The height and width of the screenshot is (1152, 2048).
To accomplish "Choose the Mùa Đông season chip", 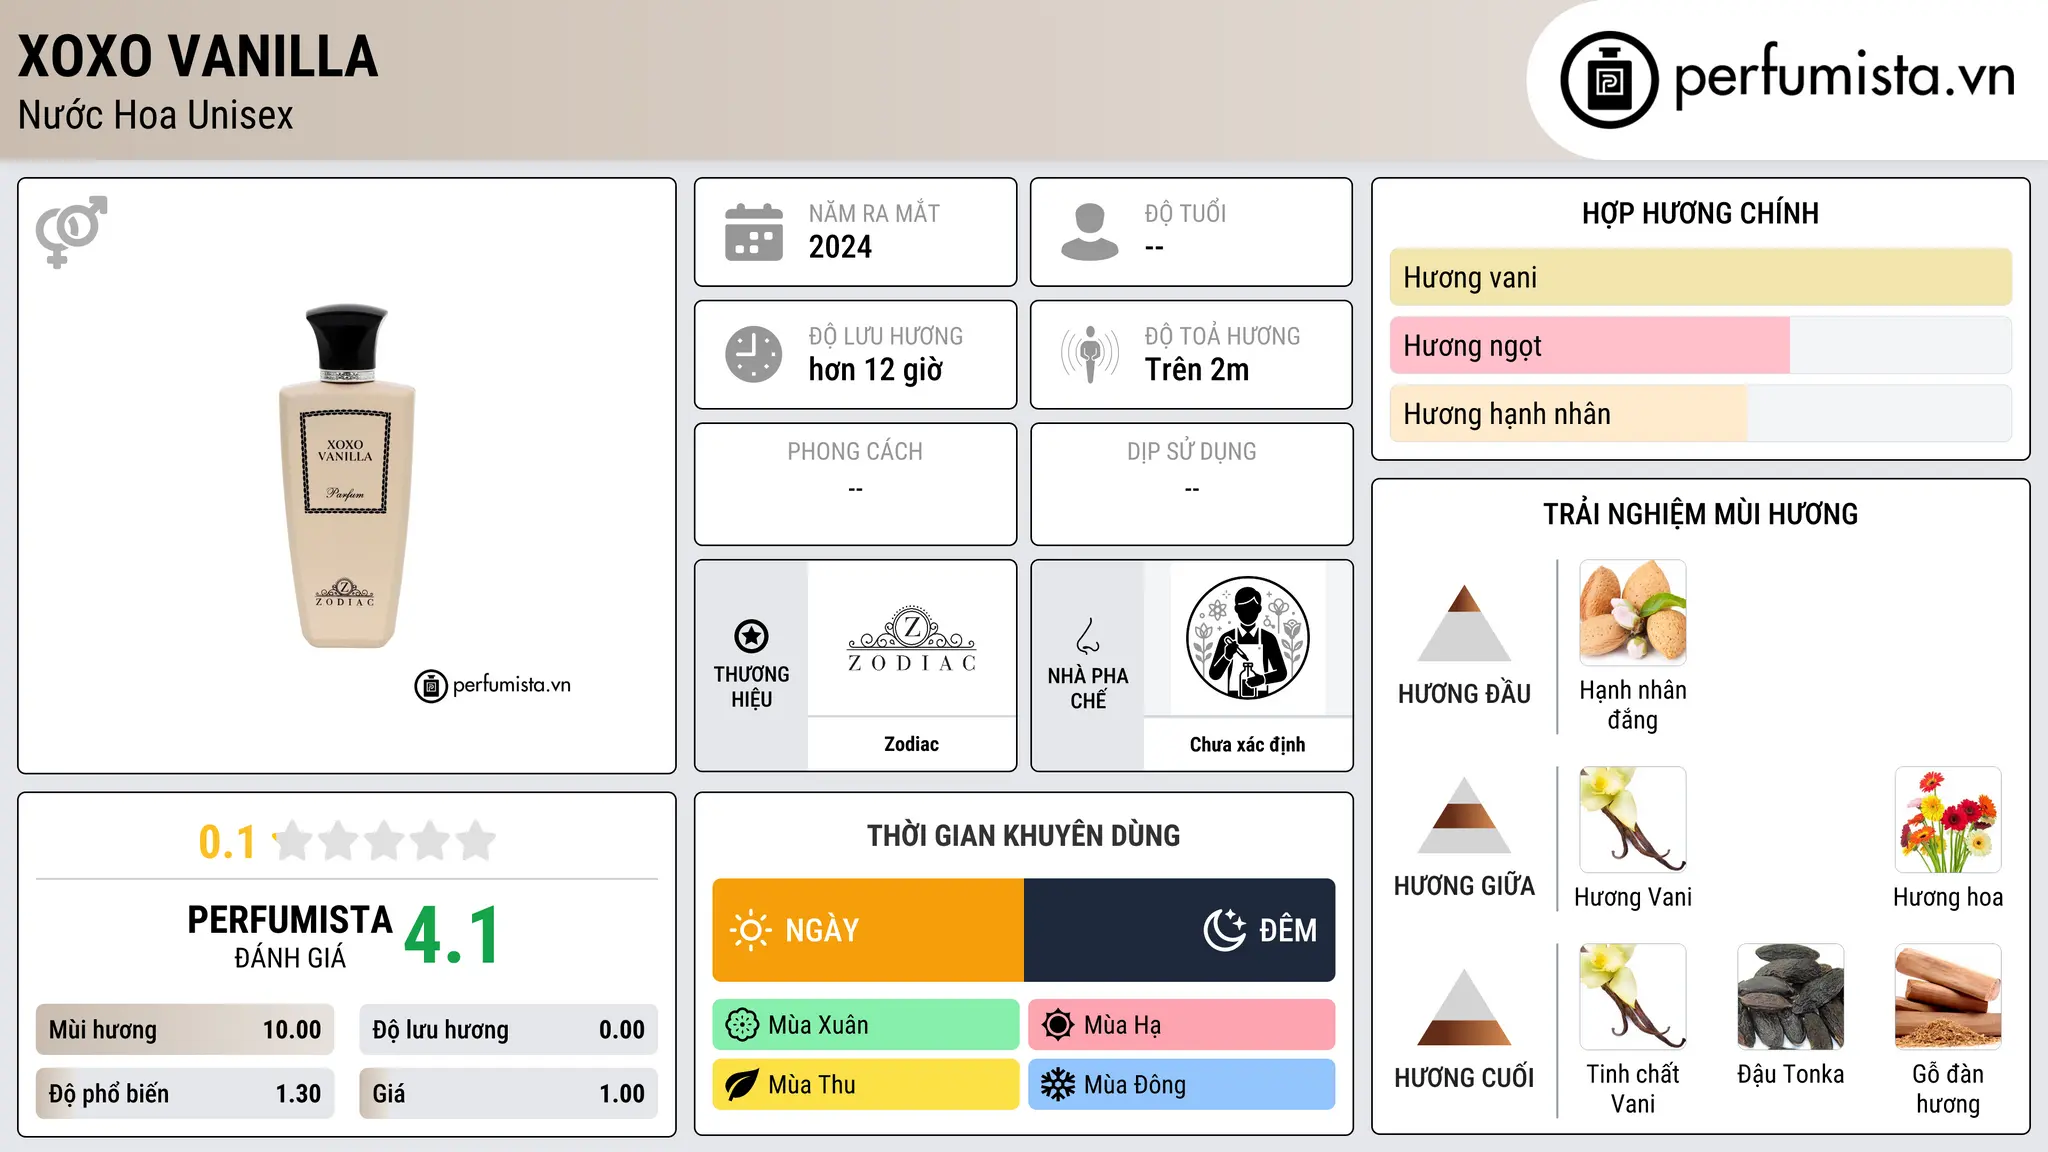I will (1182, 1085).
